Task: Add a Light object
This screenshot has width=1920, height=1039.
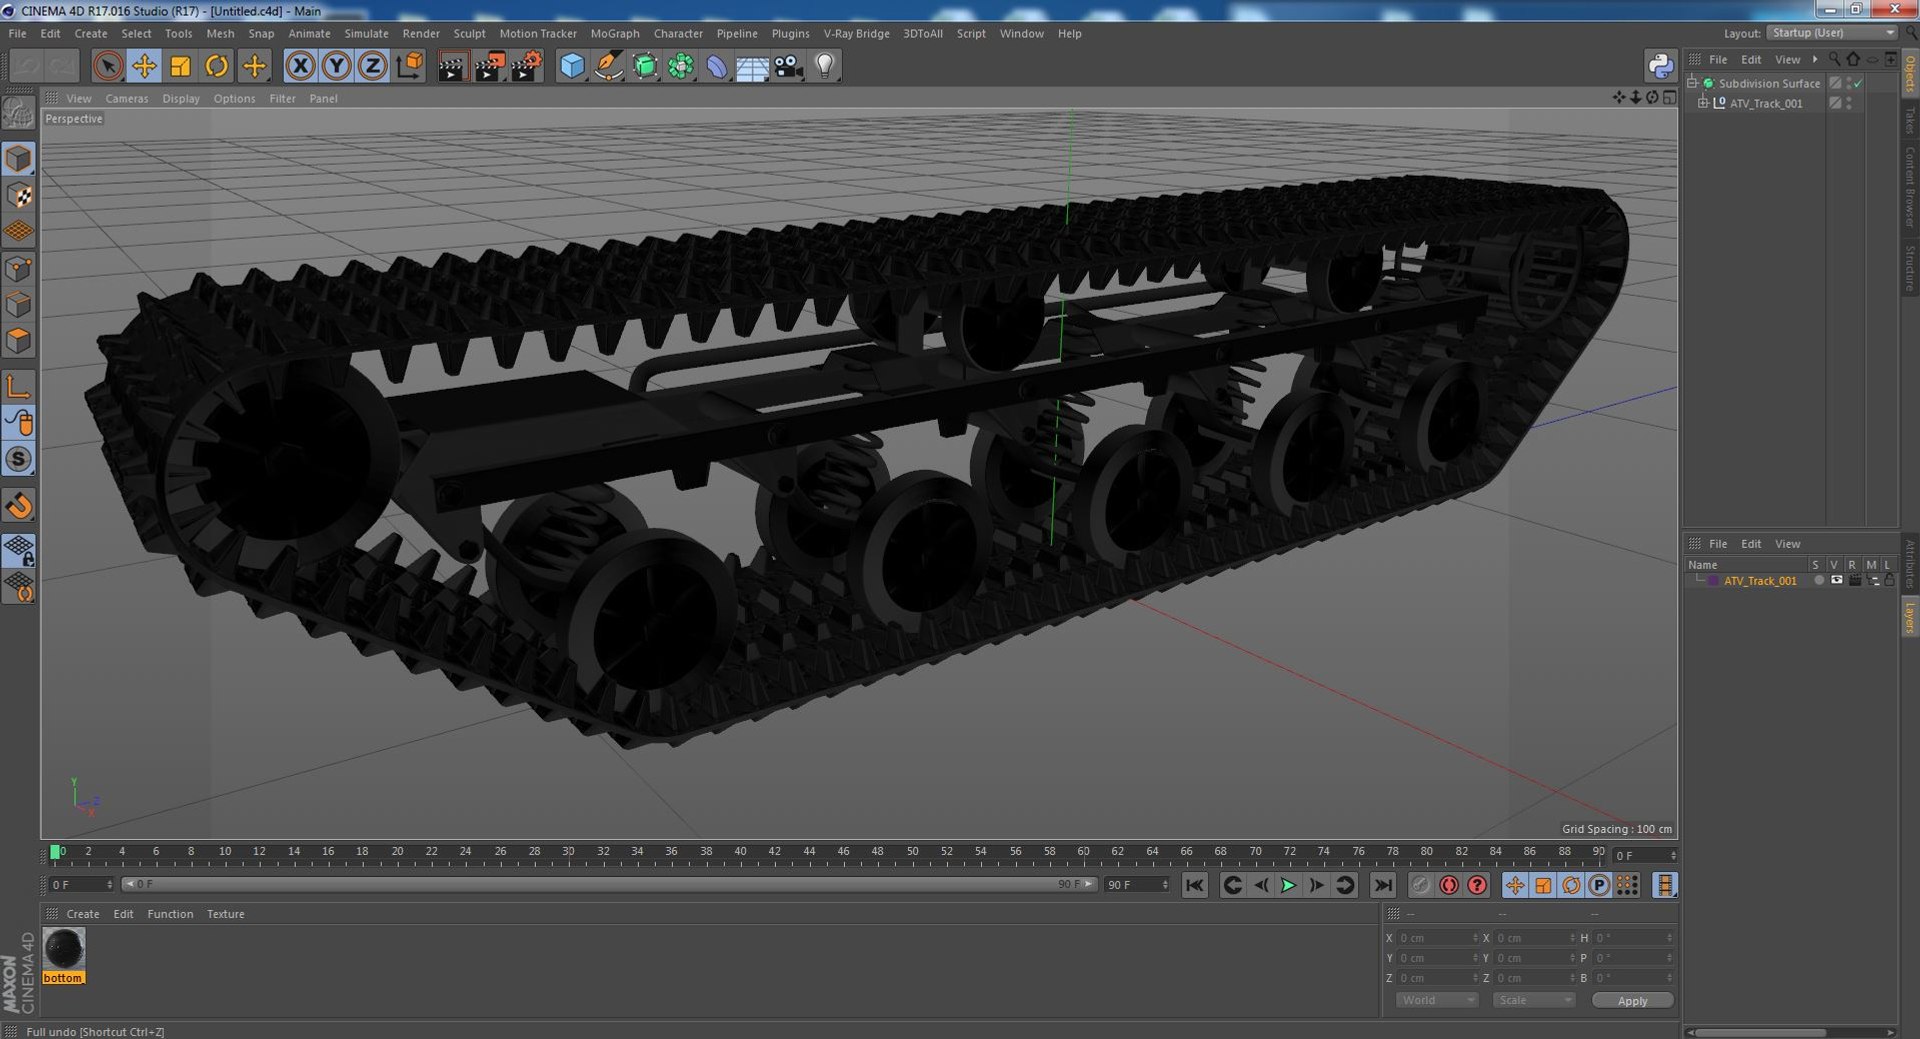Action: (x=825, y=67)
